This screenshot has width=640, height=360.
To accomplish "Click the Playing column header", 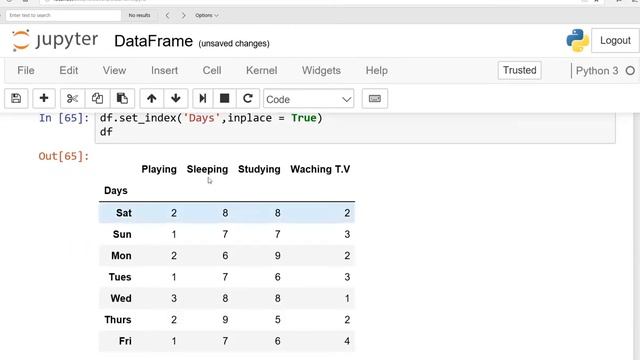I will point(159,169).
